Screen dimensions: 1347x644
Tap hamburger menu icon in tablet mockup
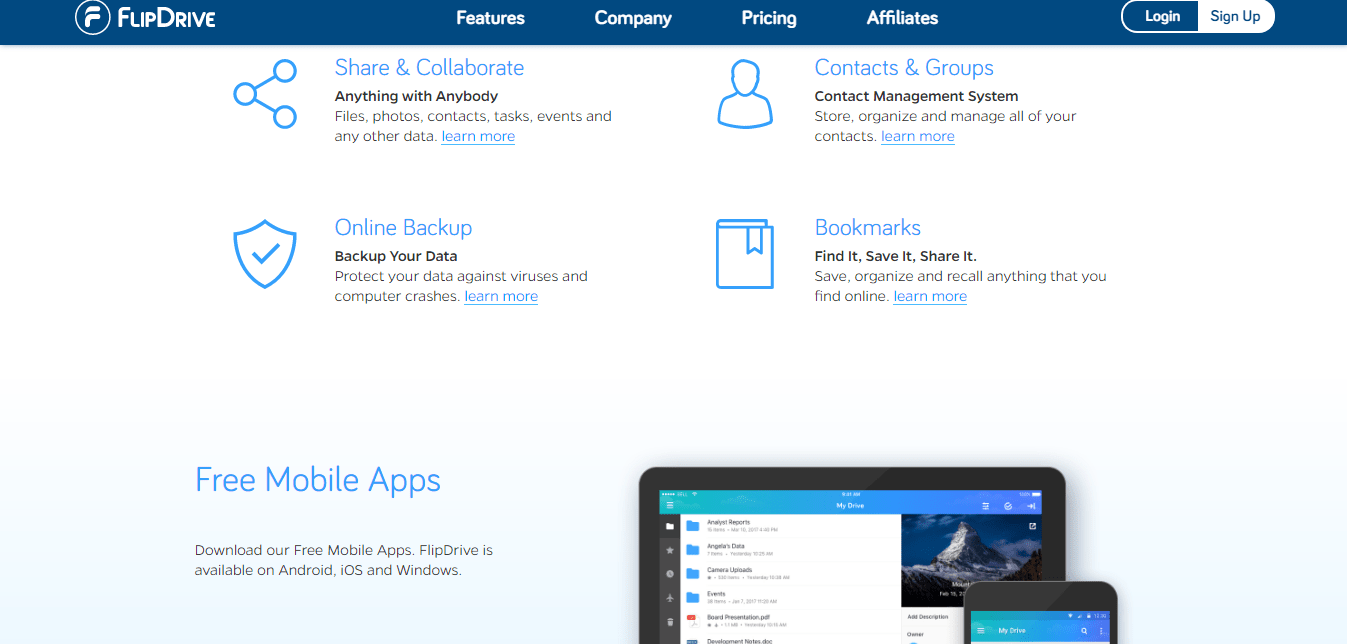tap(670, 505)
